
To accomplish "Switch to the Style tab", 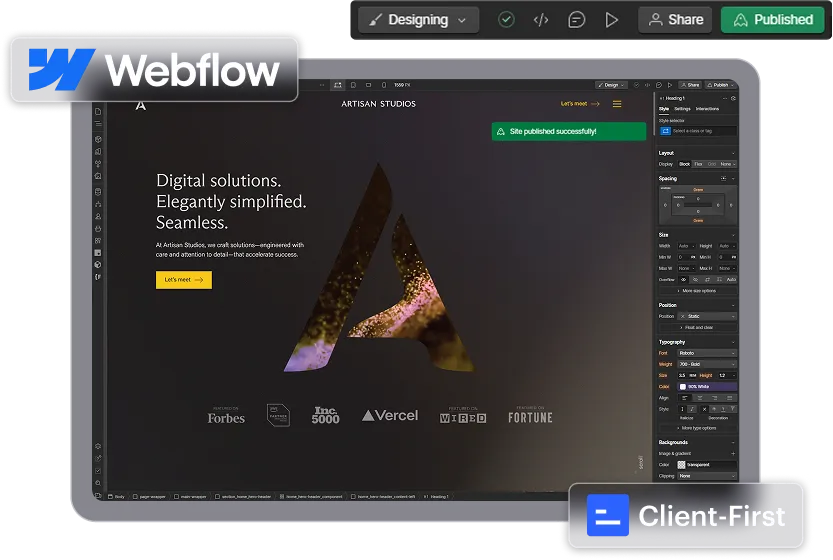I will [664, 109].
